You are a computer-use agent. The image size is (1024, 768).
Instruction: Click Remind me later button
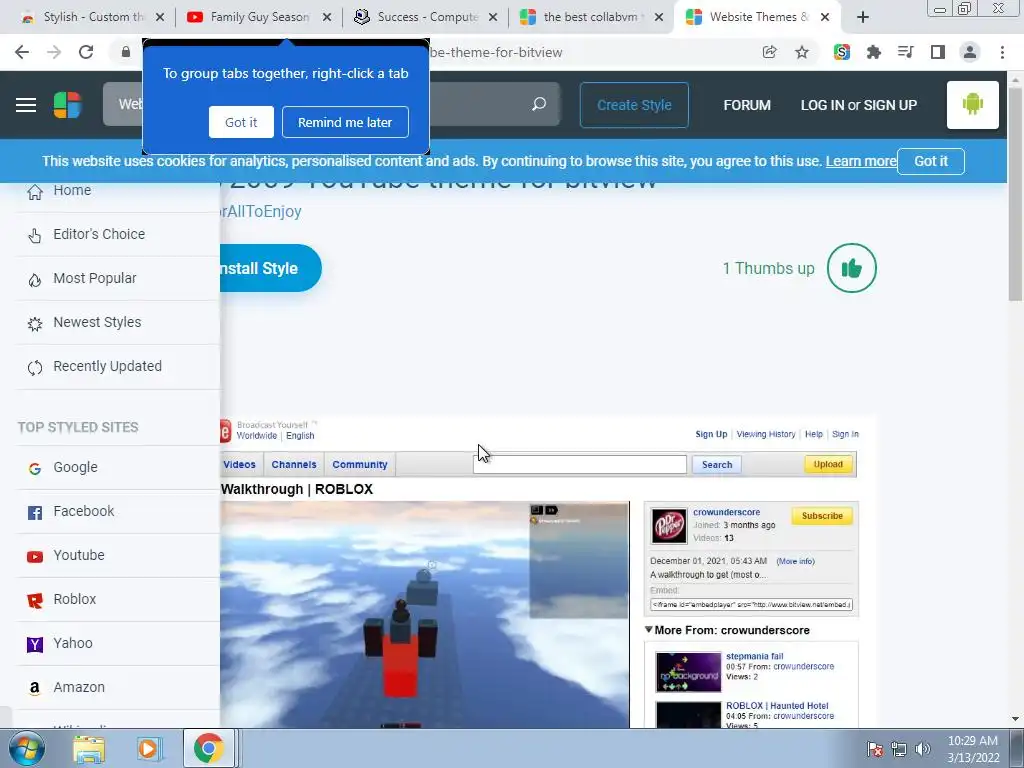345,122
